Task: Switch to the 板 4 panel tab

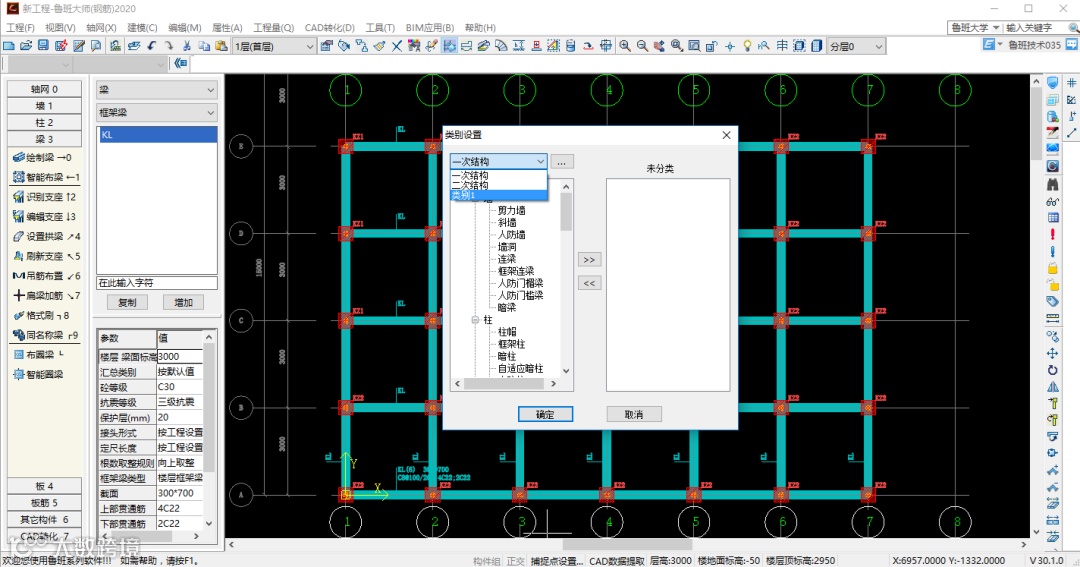Action: [x=44, y=486]
